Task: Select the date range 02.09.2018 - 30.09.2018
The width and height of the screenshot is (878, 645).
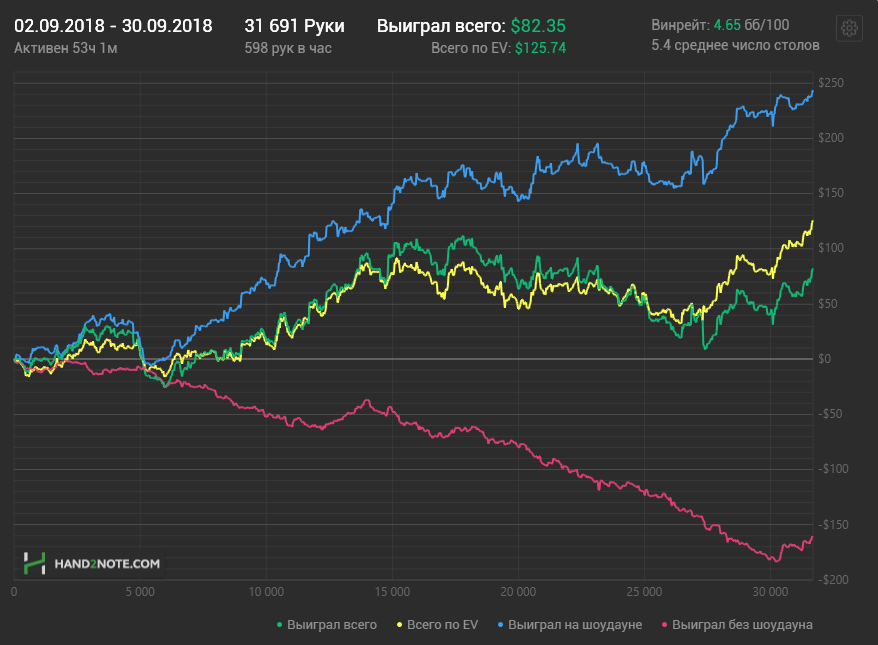Action: (113, 26)
